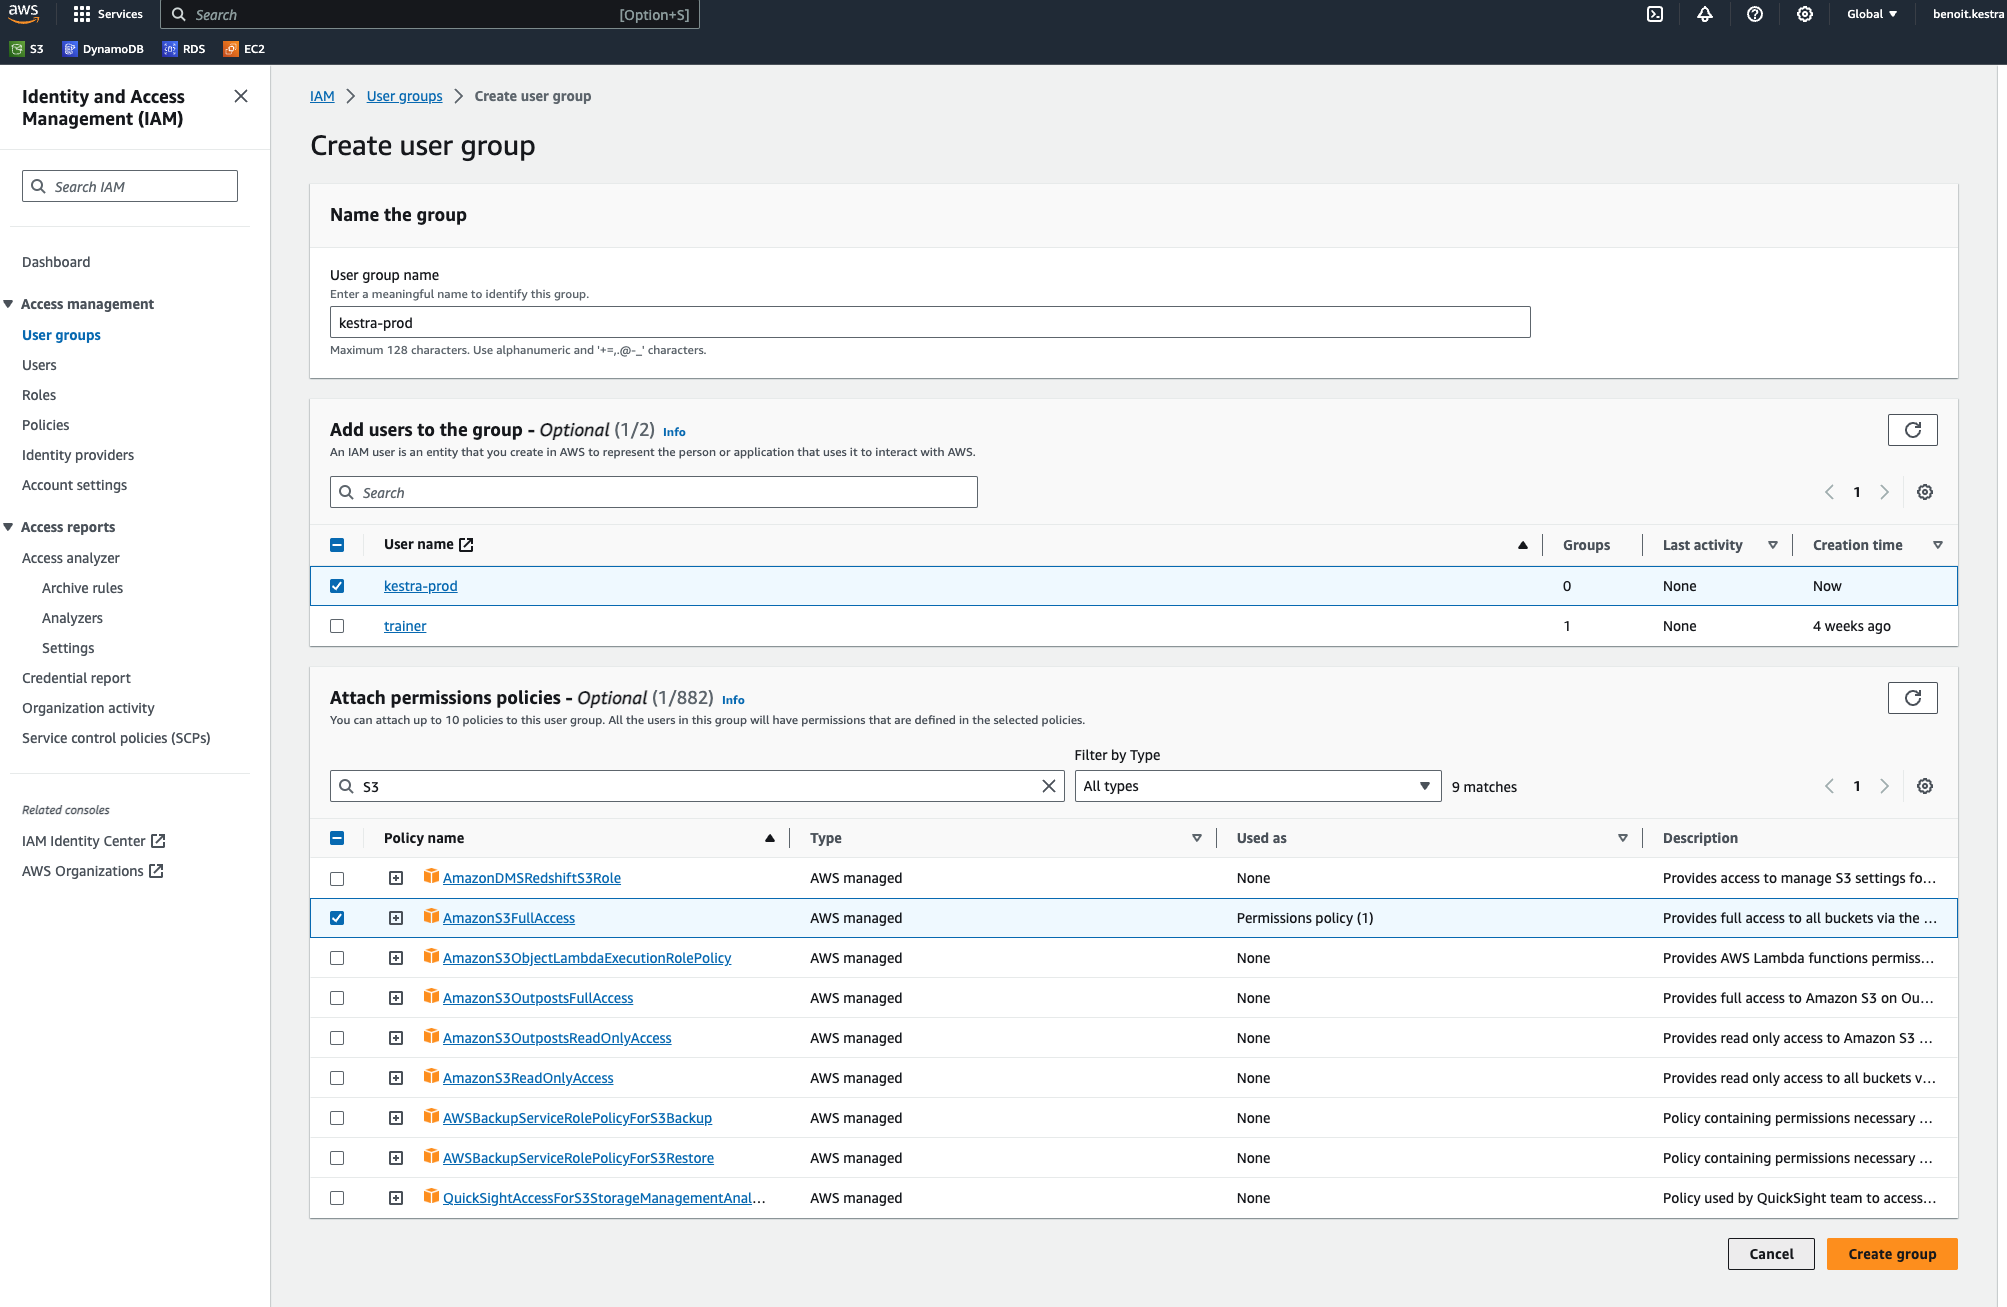The width and height of the screenshot is (2007, 1307).
Task: Open the User groups breadcrumb link
Action: (404, 96)
